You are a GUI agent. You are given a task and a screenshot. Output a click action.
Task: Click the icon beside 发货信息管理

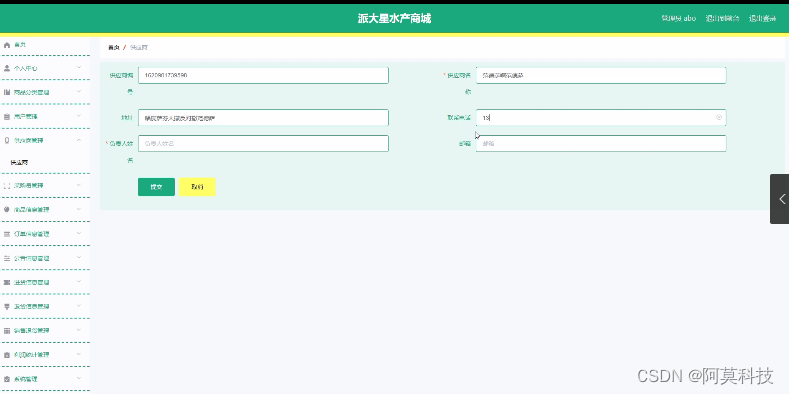[7, 306]
